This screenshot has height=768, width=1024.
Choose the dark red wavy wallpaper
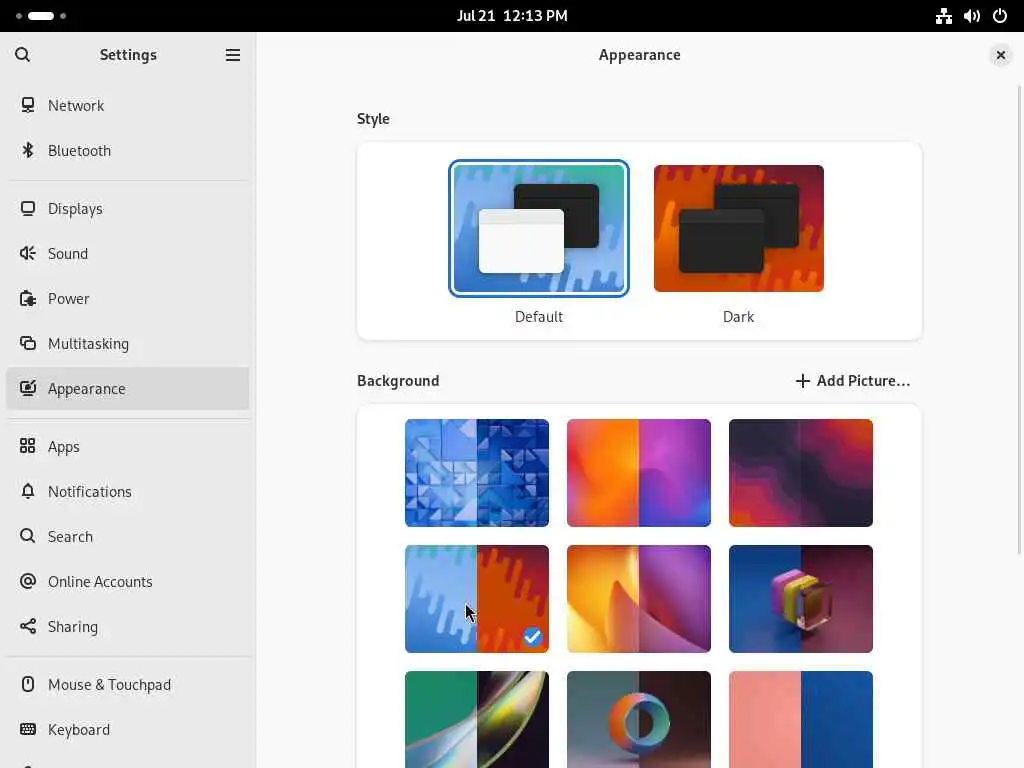click(801, 473)
